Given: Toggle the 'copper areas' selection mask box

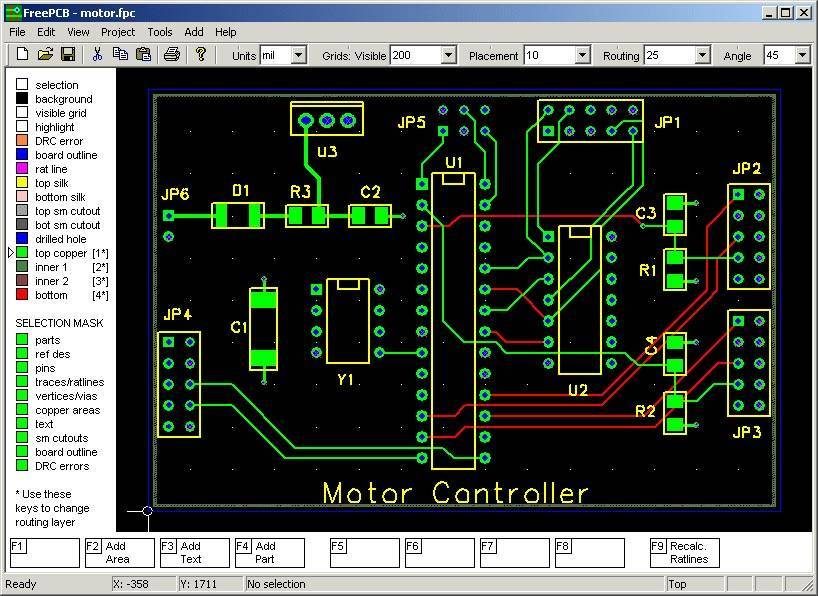Looking at the screenshot, I should coord(22,410).
